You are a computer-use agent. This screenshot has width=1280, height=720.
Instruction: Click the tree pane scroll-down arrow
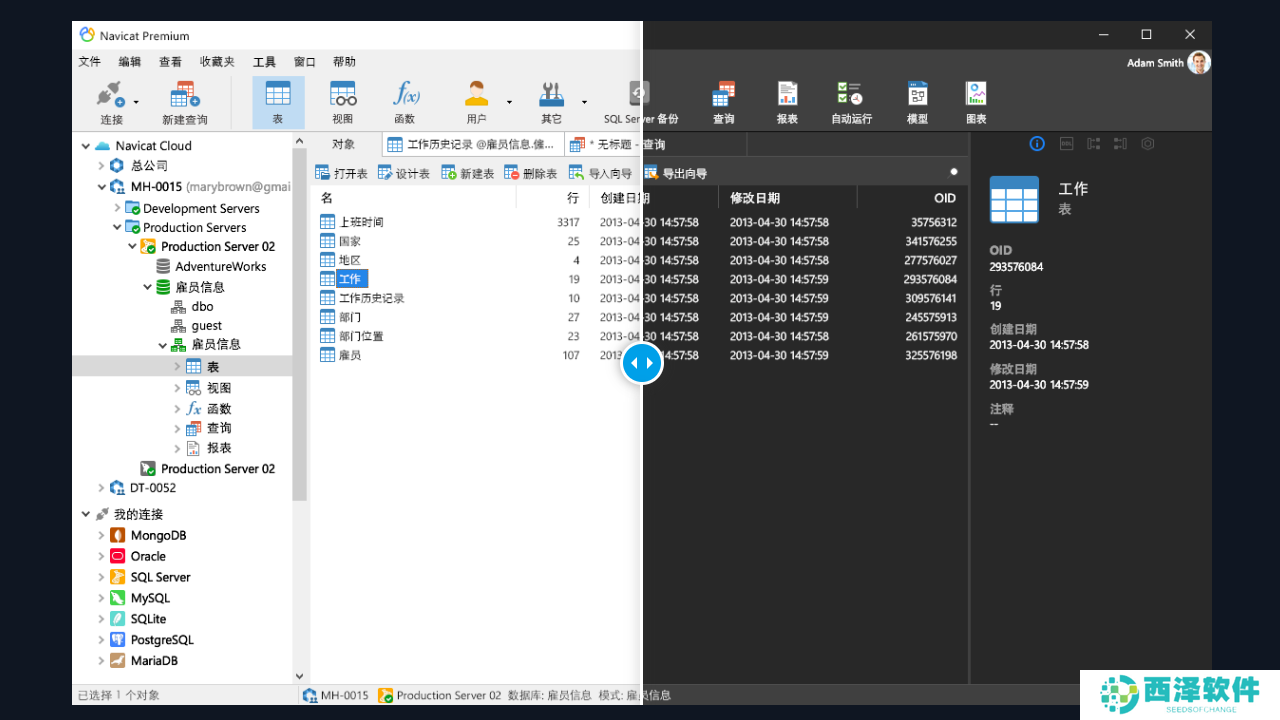pyautogui.click(x=299, y=676)
